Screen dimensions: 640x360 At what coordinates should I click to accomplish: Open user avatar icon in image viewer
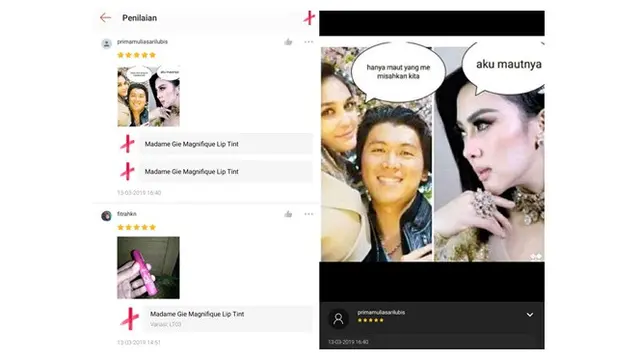tap(338, 319)
